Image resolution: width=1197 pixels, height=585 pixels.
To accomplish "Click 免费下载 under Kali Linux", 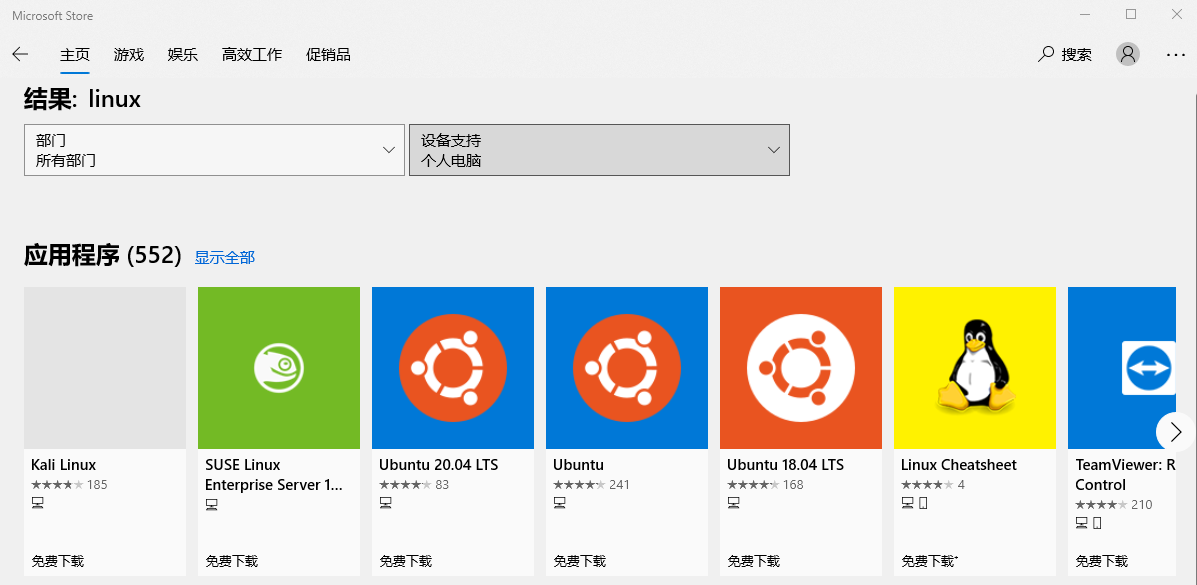I will (x=58, y=561).
